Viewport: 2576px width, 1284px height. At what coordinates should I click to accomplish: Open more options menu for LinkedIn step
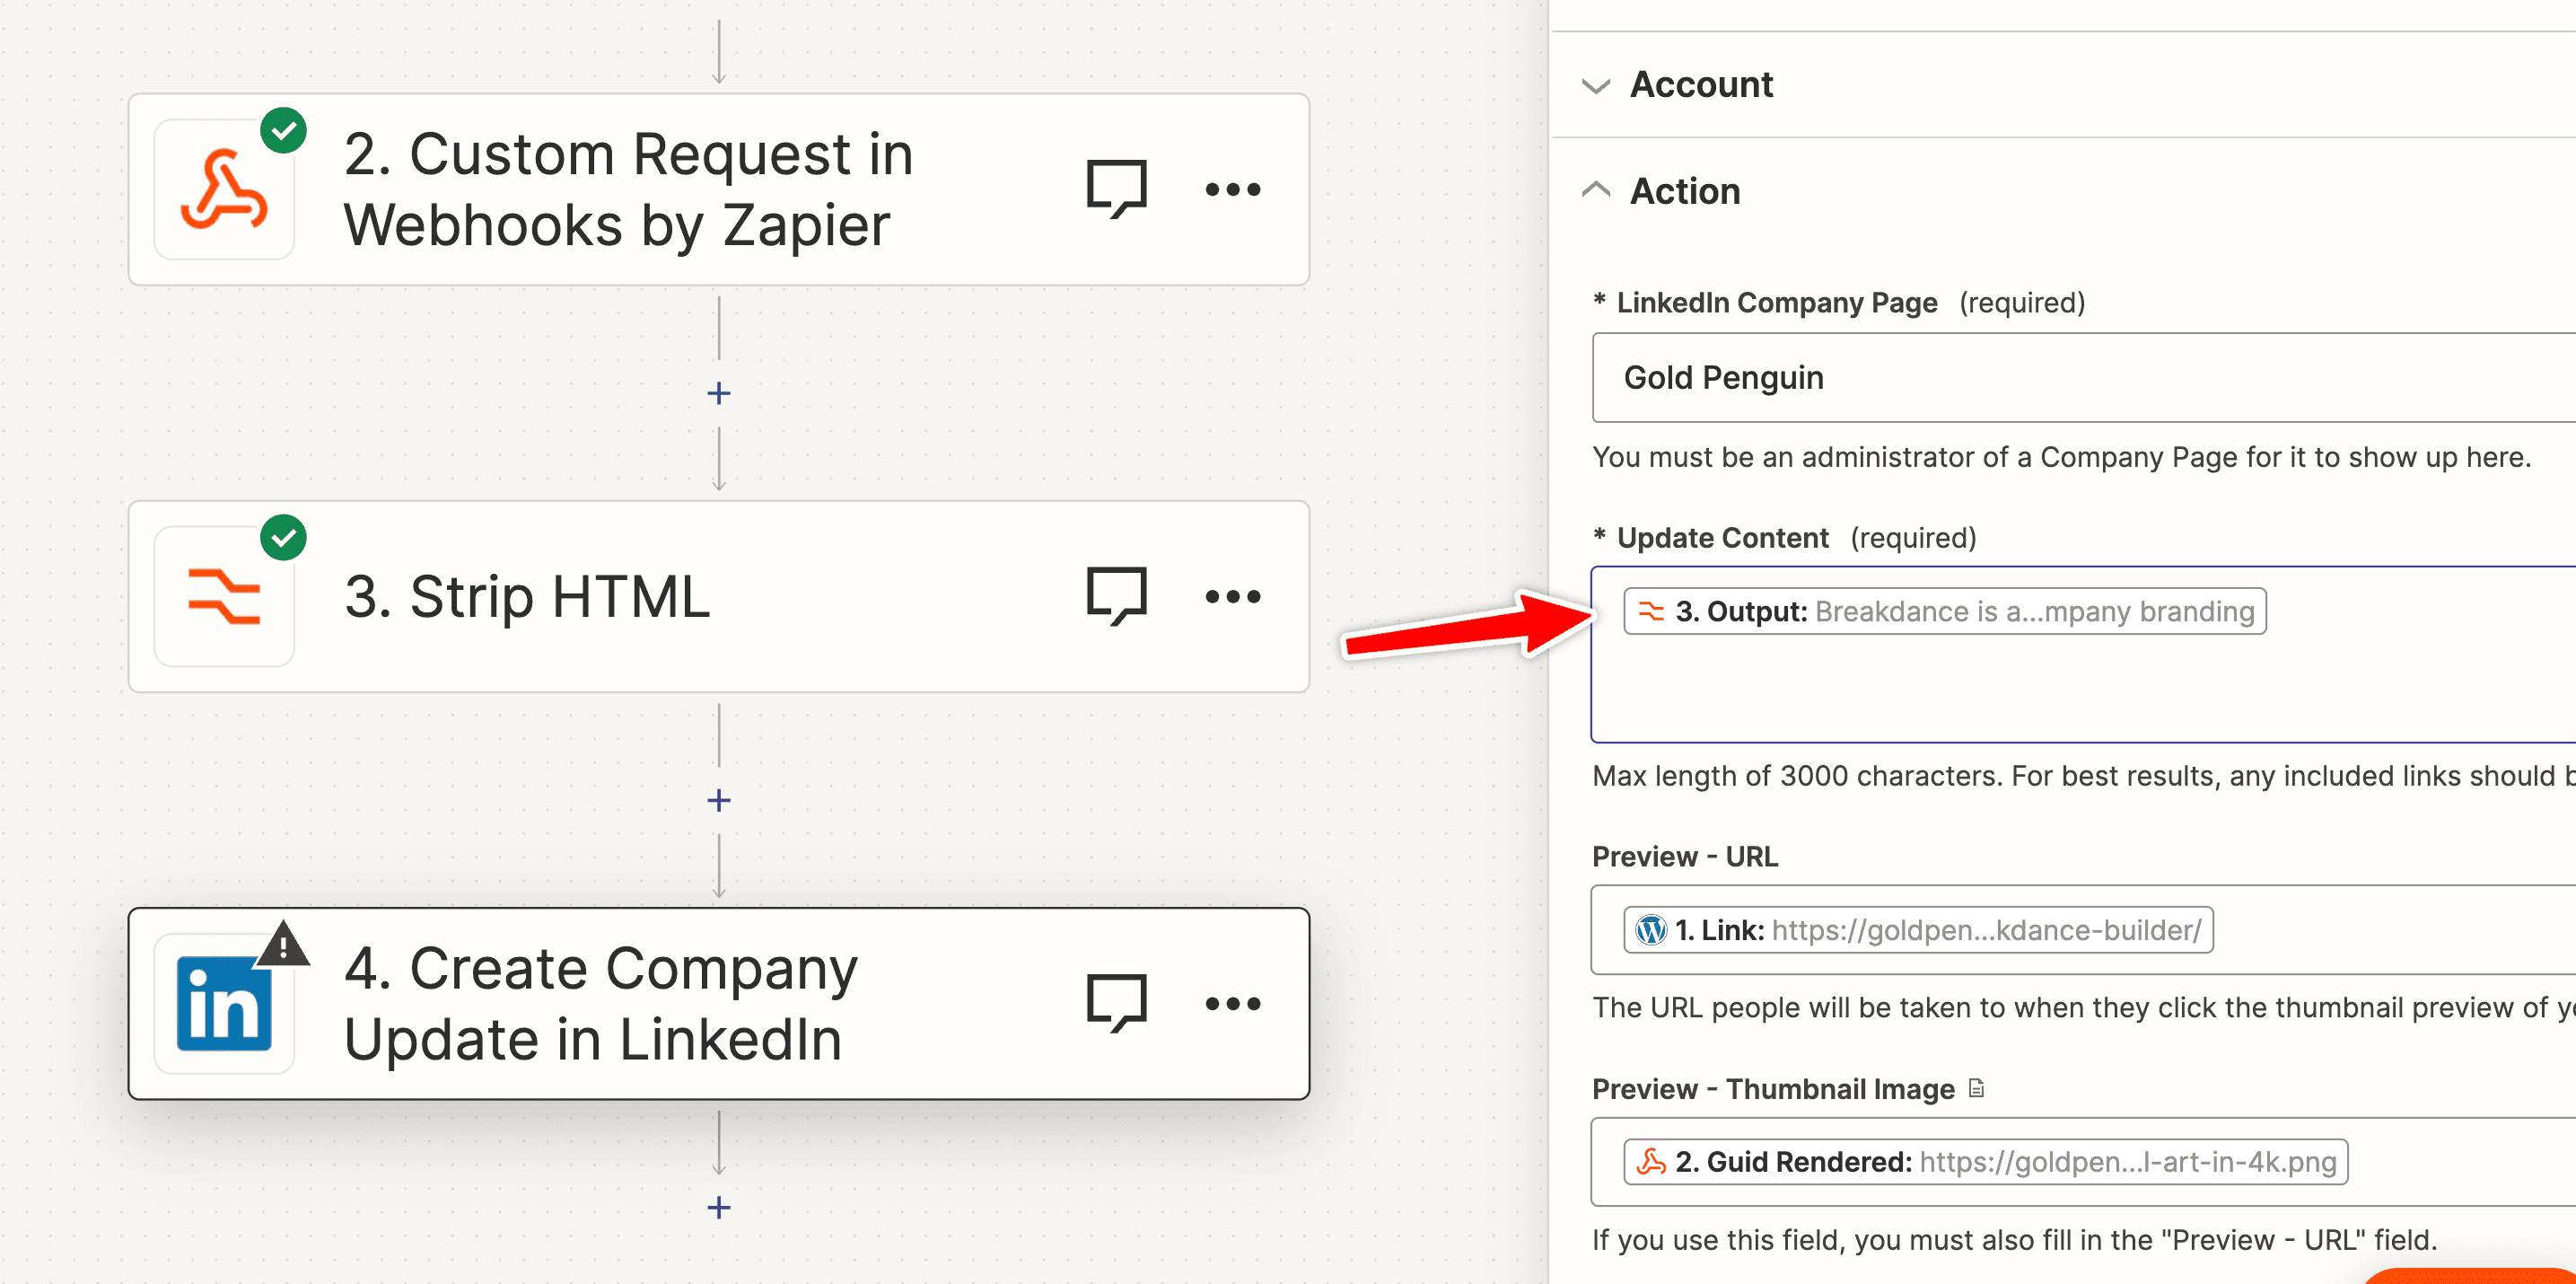pyautogui.click(x=1233, y=1004)
